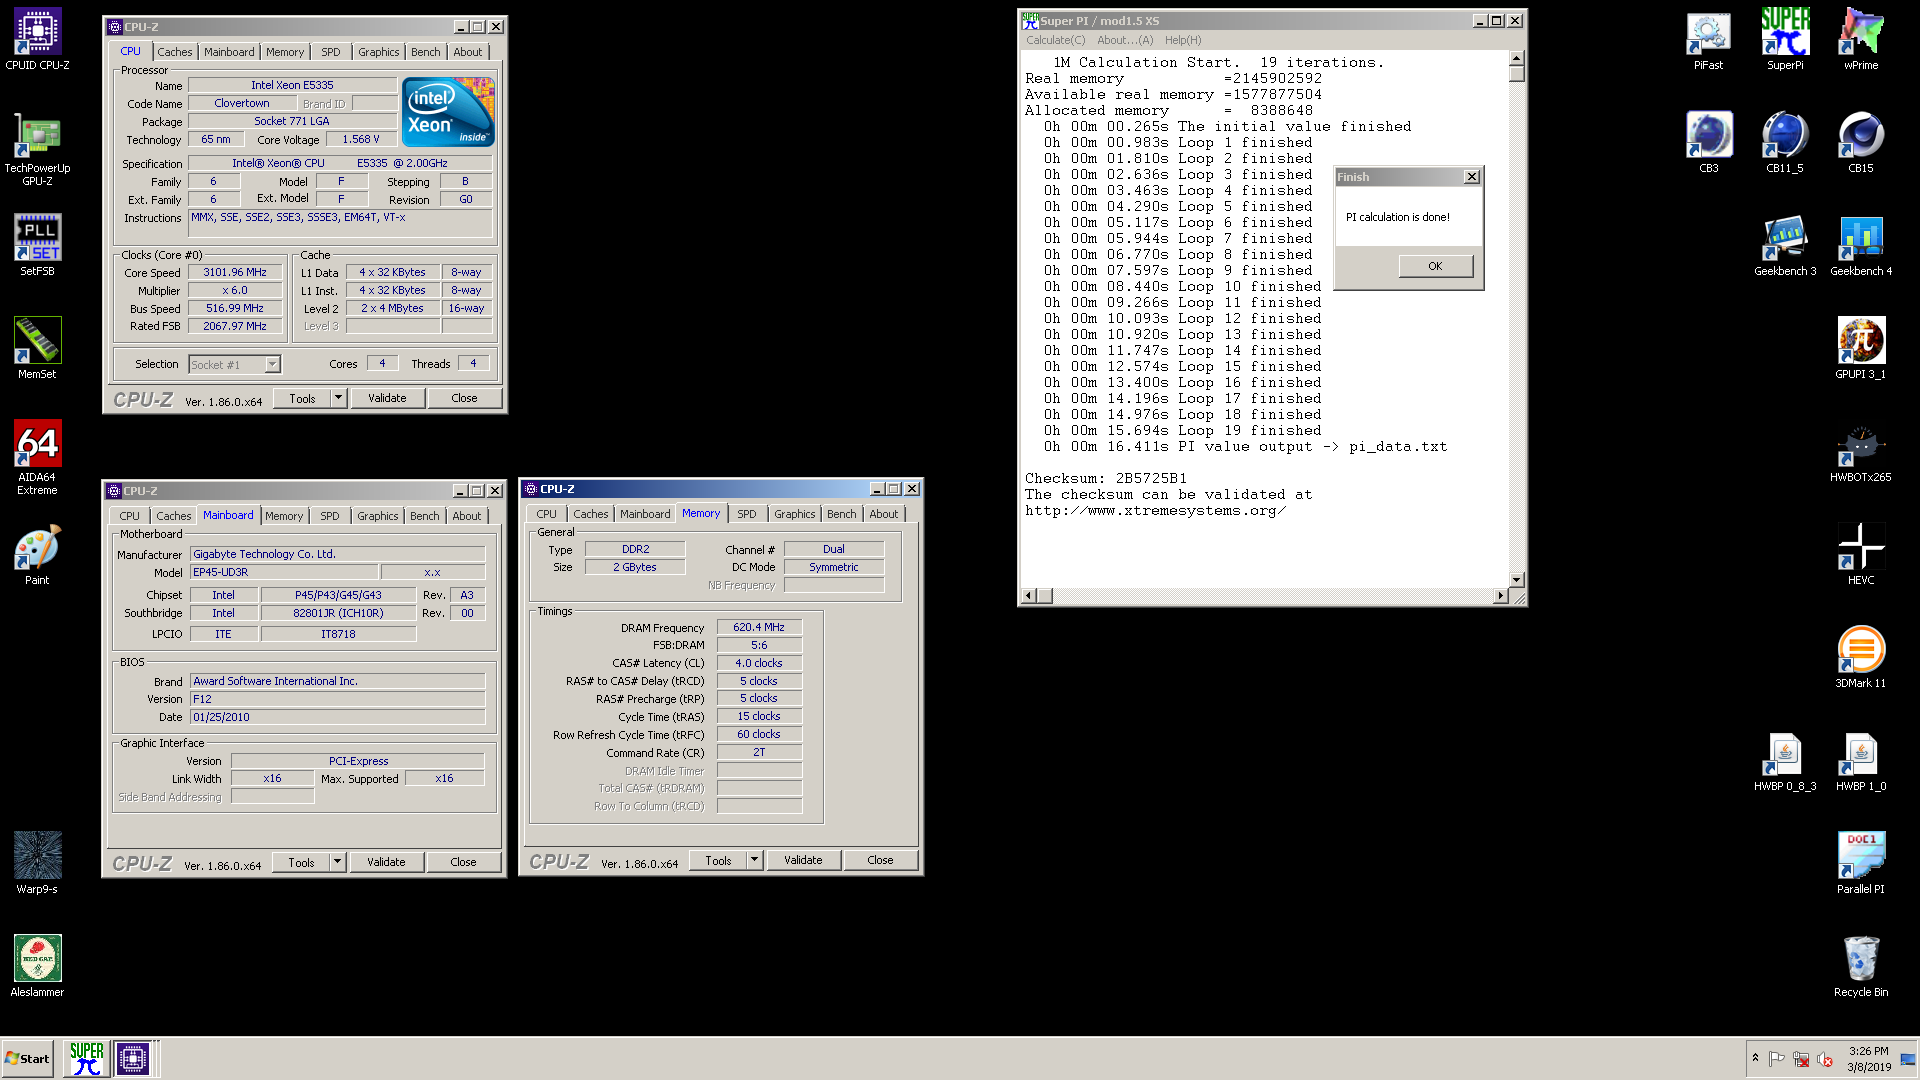Click Validate in the CPU tab window
This screenshot has height=1080, width=1920.
click(387, 398)
